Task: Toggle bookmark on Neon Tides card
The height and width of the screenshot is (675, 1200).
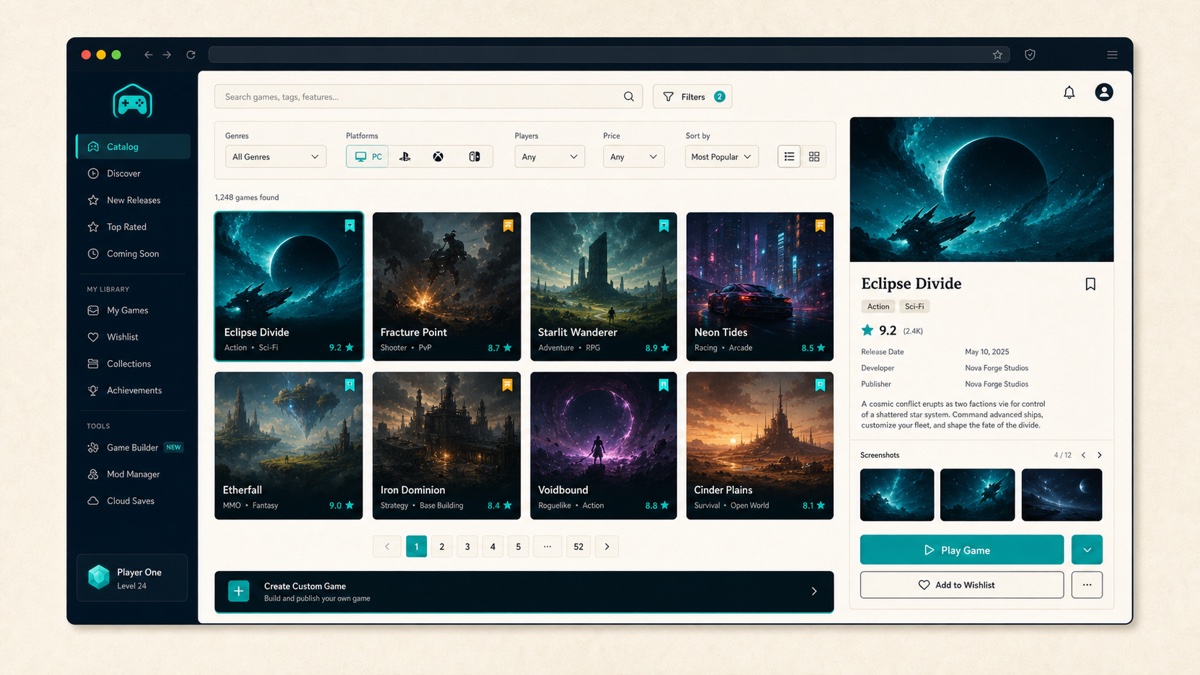Action: [x=820, y=226]
